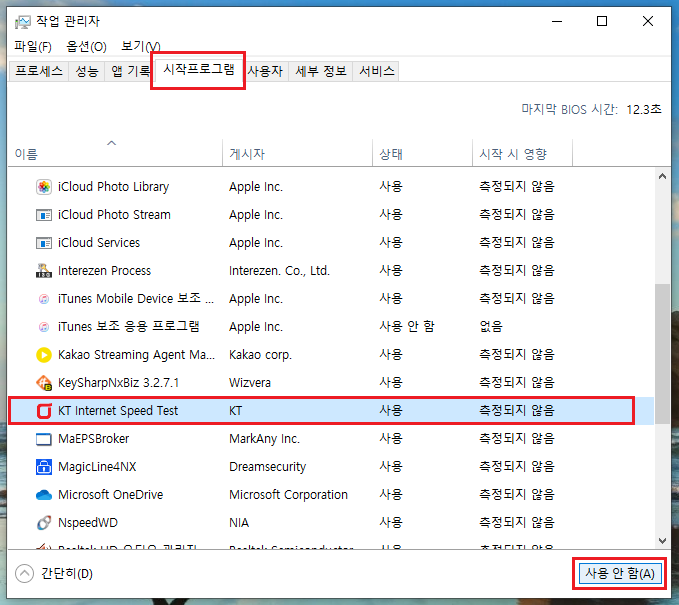Click the NspeedWD icon
679x605 pixels.
click(x=44, y=523)
